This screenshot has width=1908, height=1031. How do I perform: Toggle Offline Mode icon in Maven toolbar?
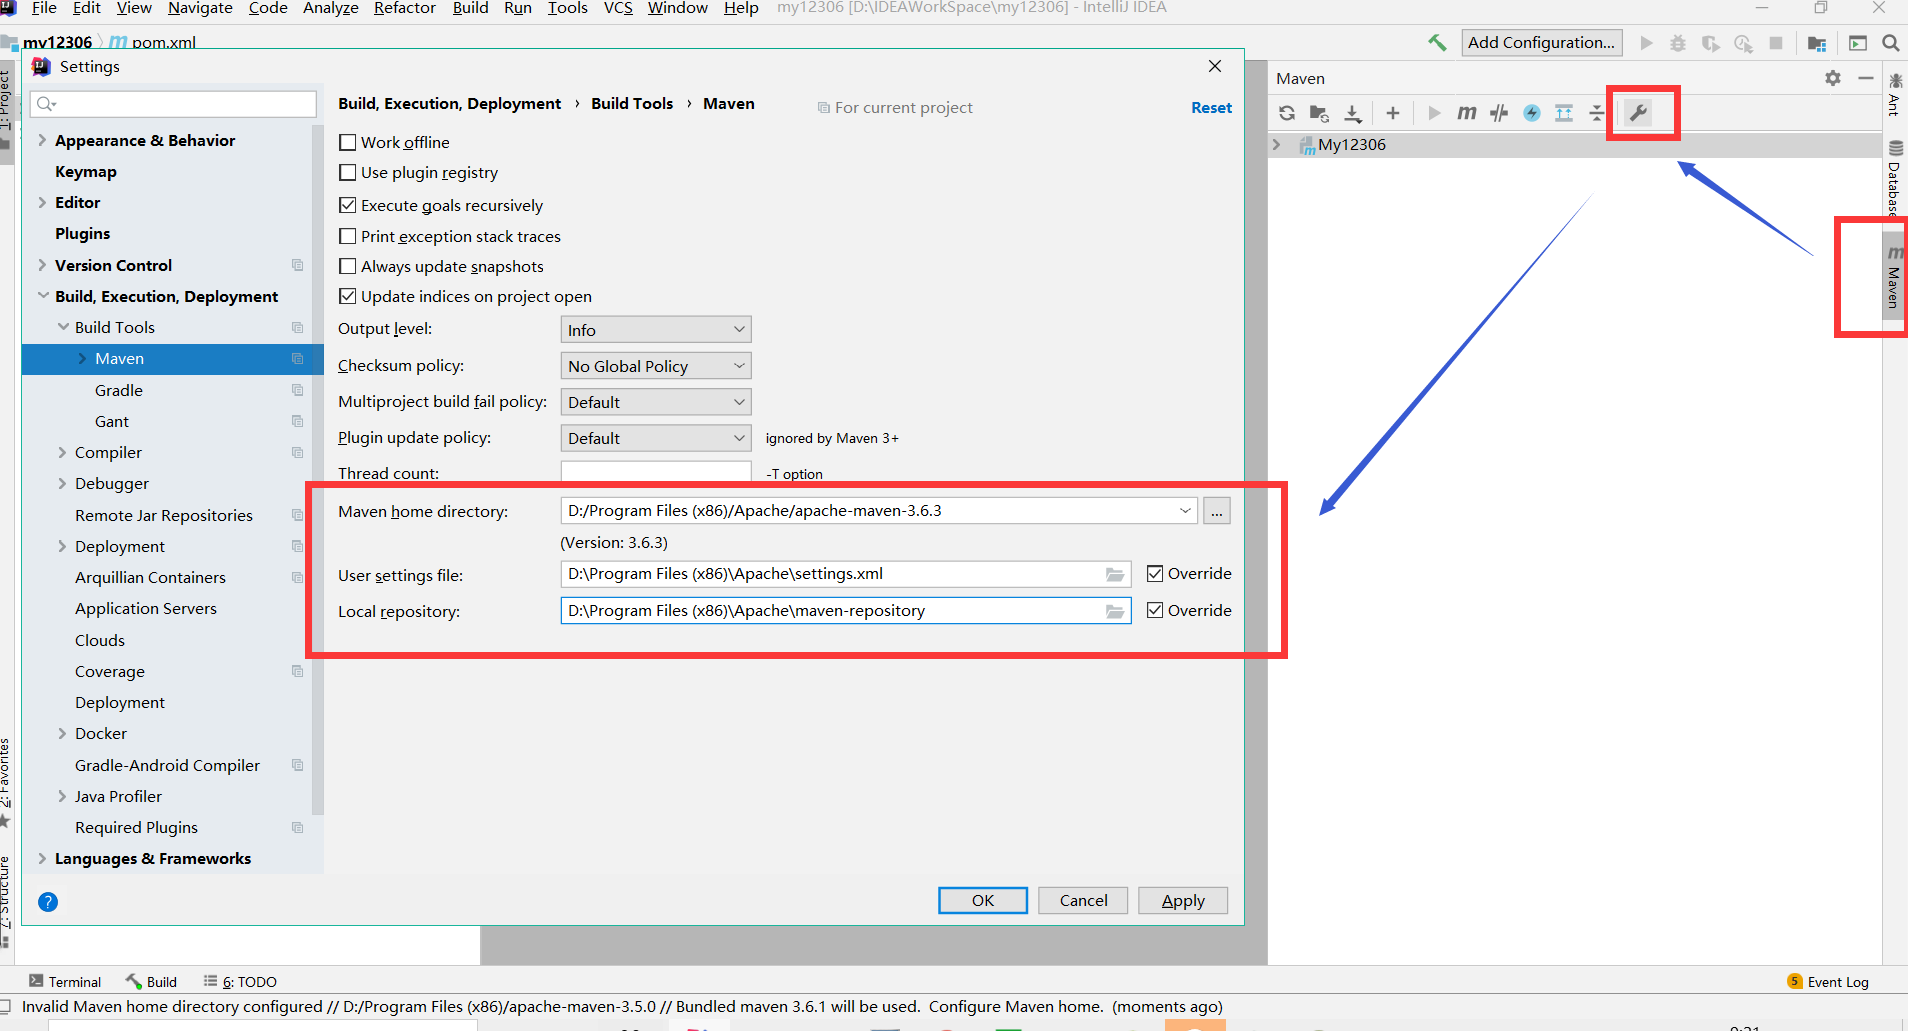pyautogui.click(x=1499, y=113)
